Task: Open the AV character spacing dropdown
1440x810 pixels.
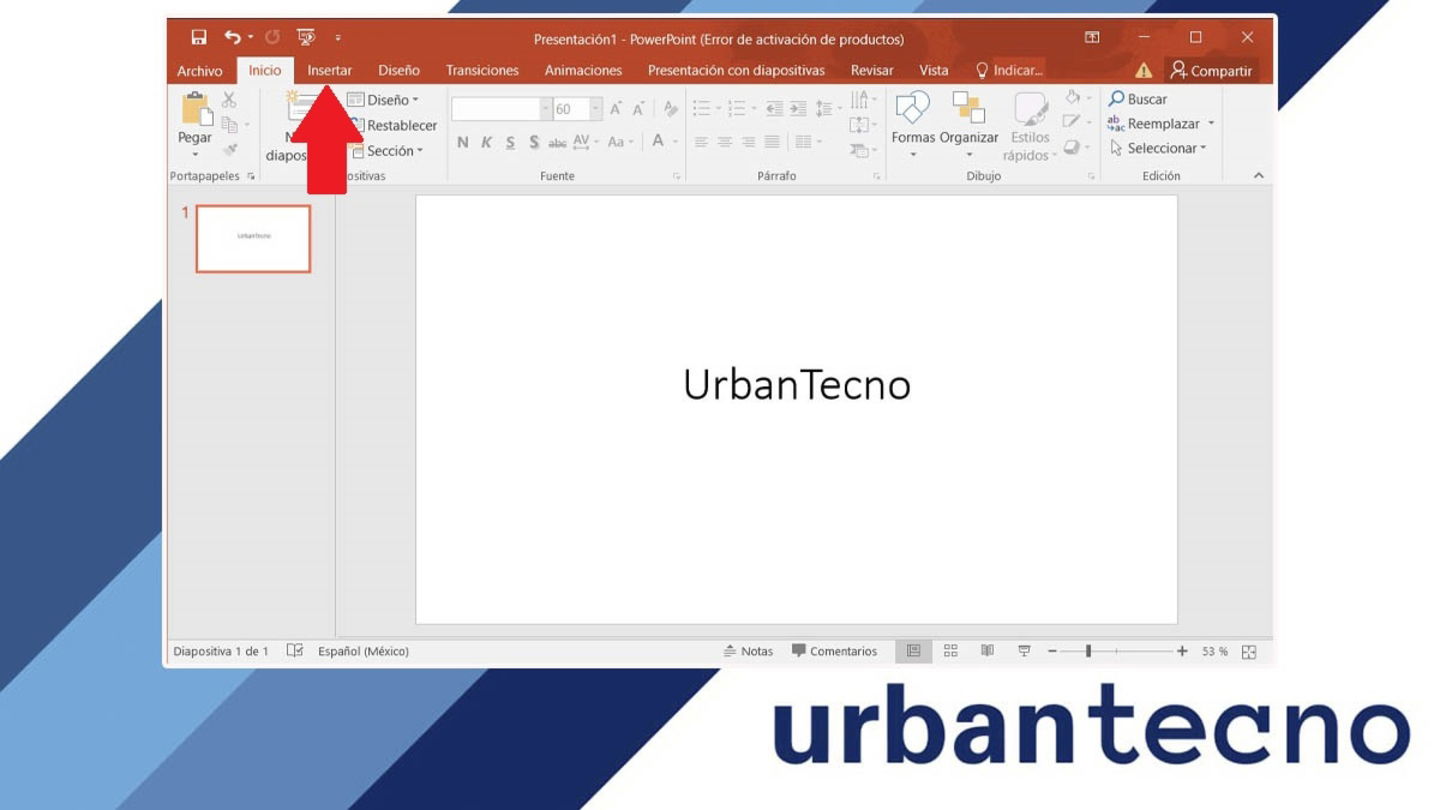Action: point(587,142)
